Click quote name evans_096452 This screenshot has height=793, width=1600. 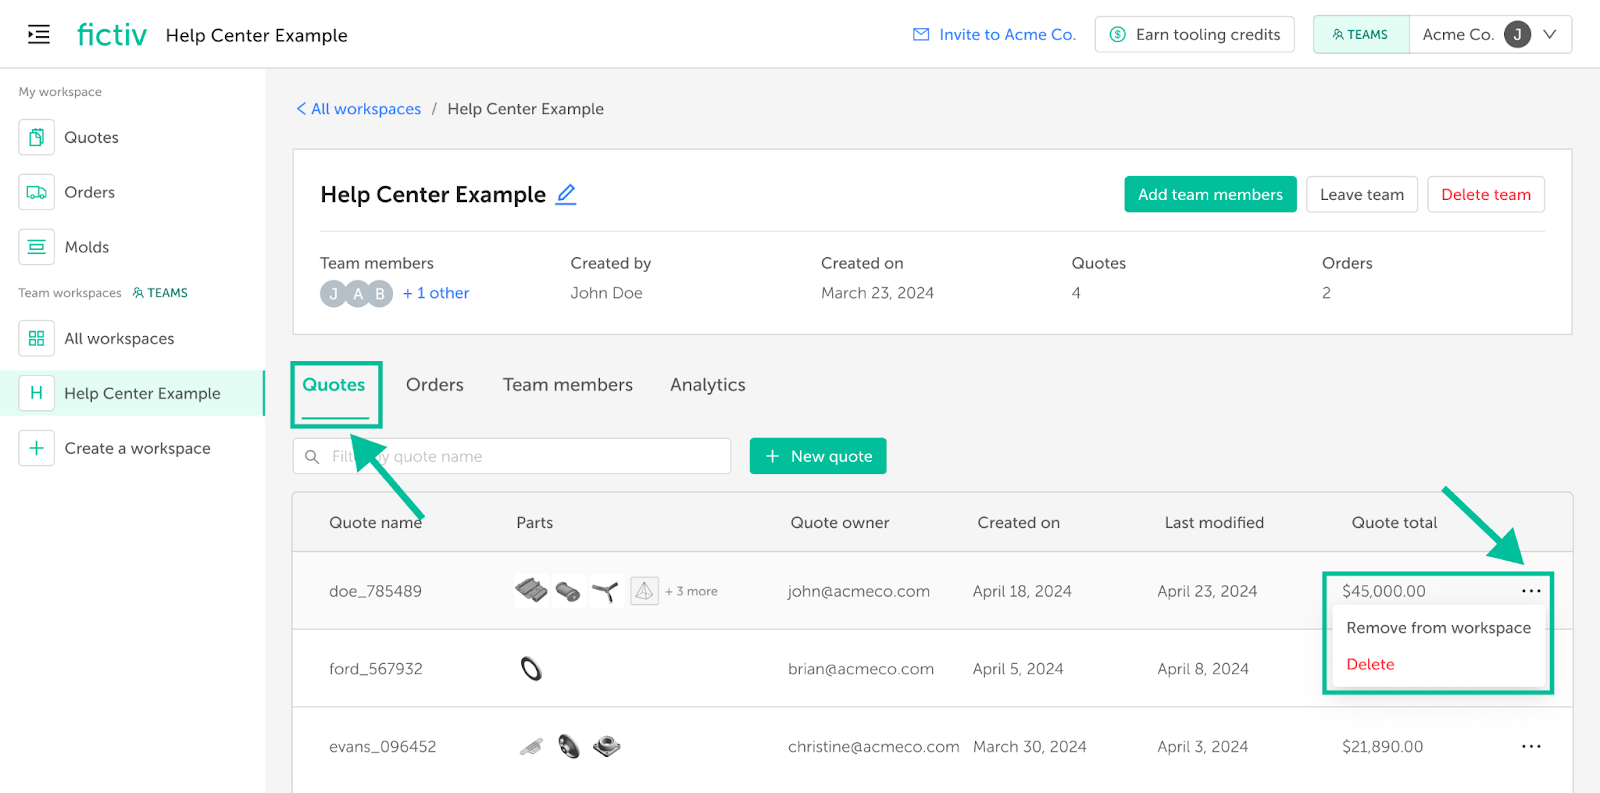(x=382, y=747)
